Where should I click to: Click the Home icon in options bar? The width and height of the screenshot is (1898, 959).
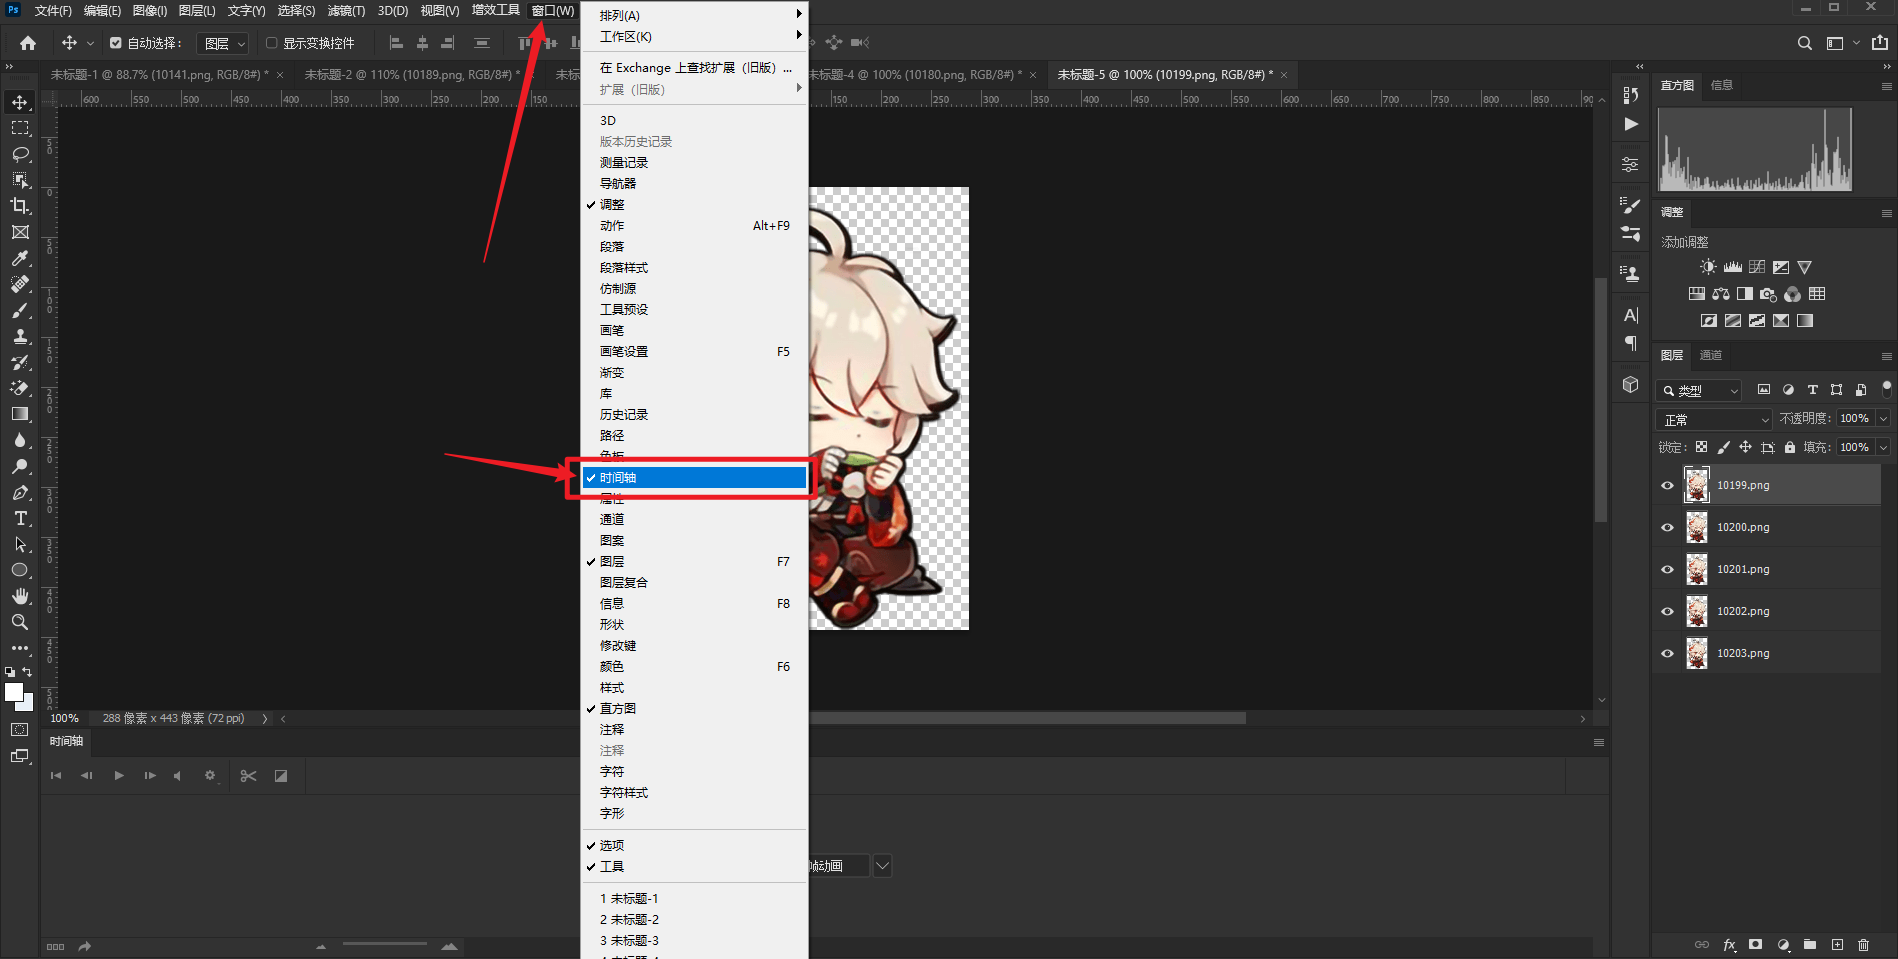[28, 43]
